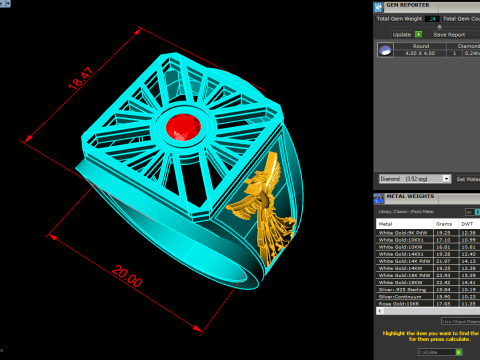Click the Metal column header

click(x=405, y=224)
